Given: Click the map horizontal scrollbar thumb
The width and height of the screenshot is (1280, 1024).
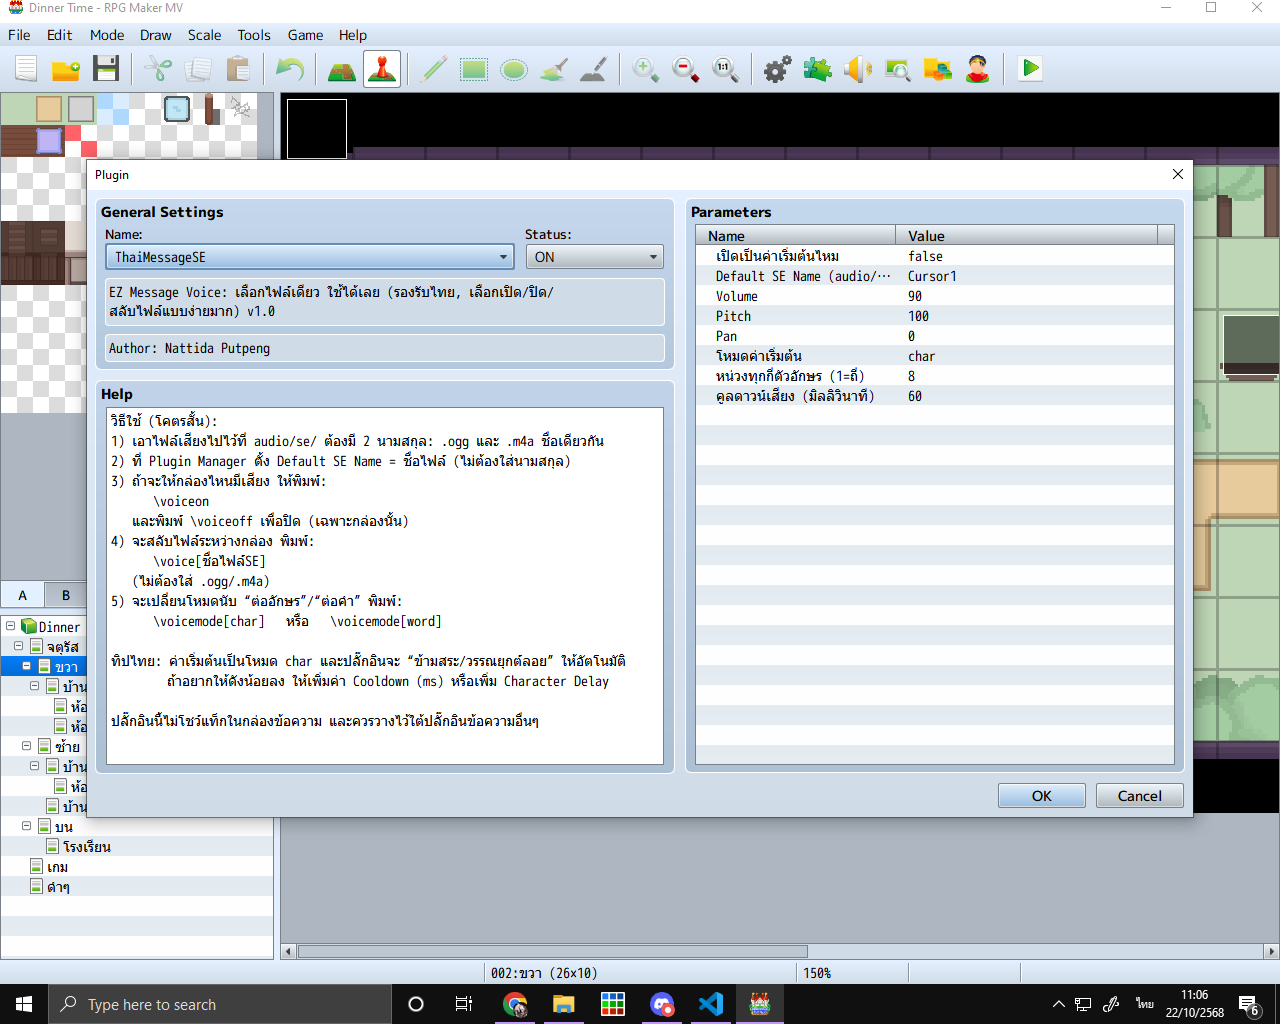Looking at the screenshot, I should pyautogui.click(x=552, y=951).
